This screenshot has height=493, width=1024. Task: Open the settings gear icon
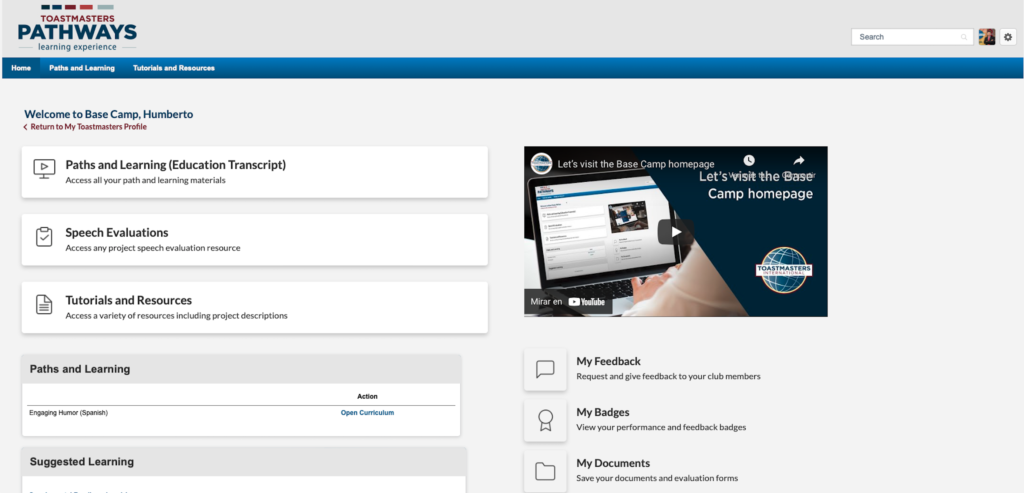coord(1008,37)
